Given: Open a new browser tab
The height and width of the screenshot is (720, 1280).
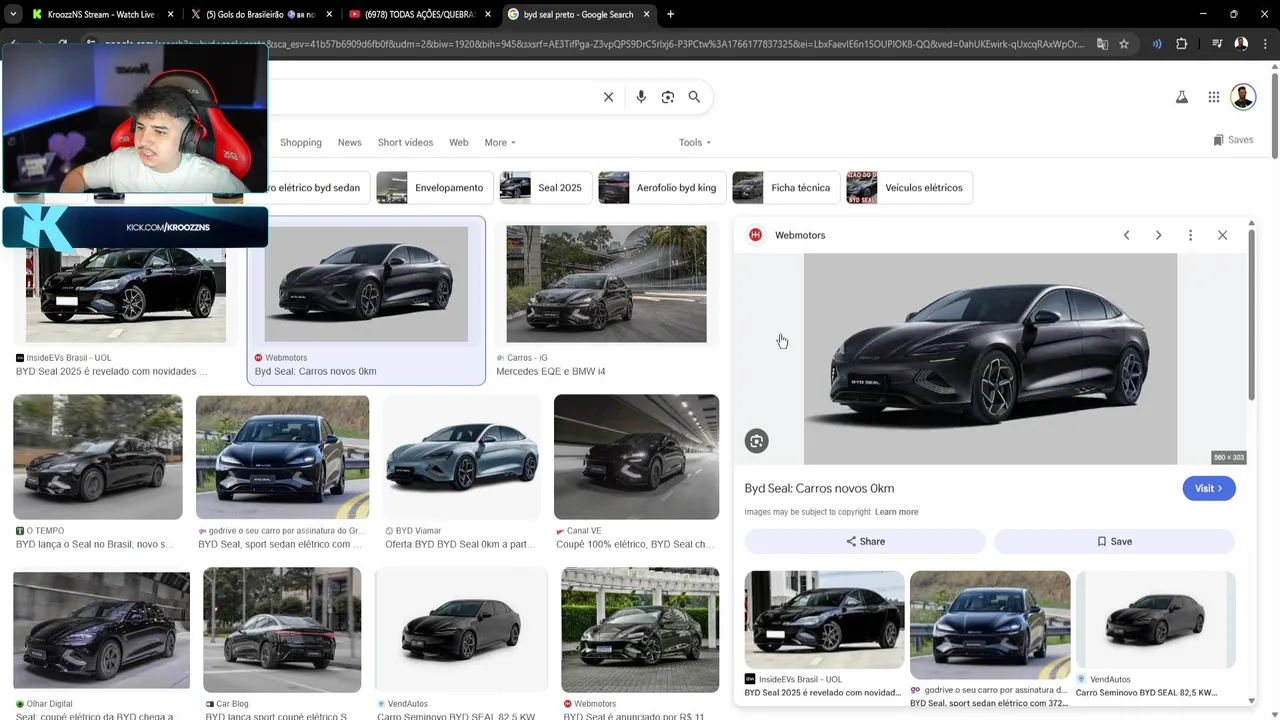Looking at the screenshot, I should (x=670, y=14).
